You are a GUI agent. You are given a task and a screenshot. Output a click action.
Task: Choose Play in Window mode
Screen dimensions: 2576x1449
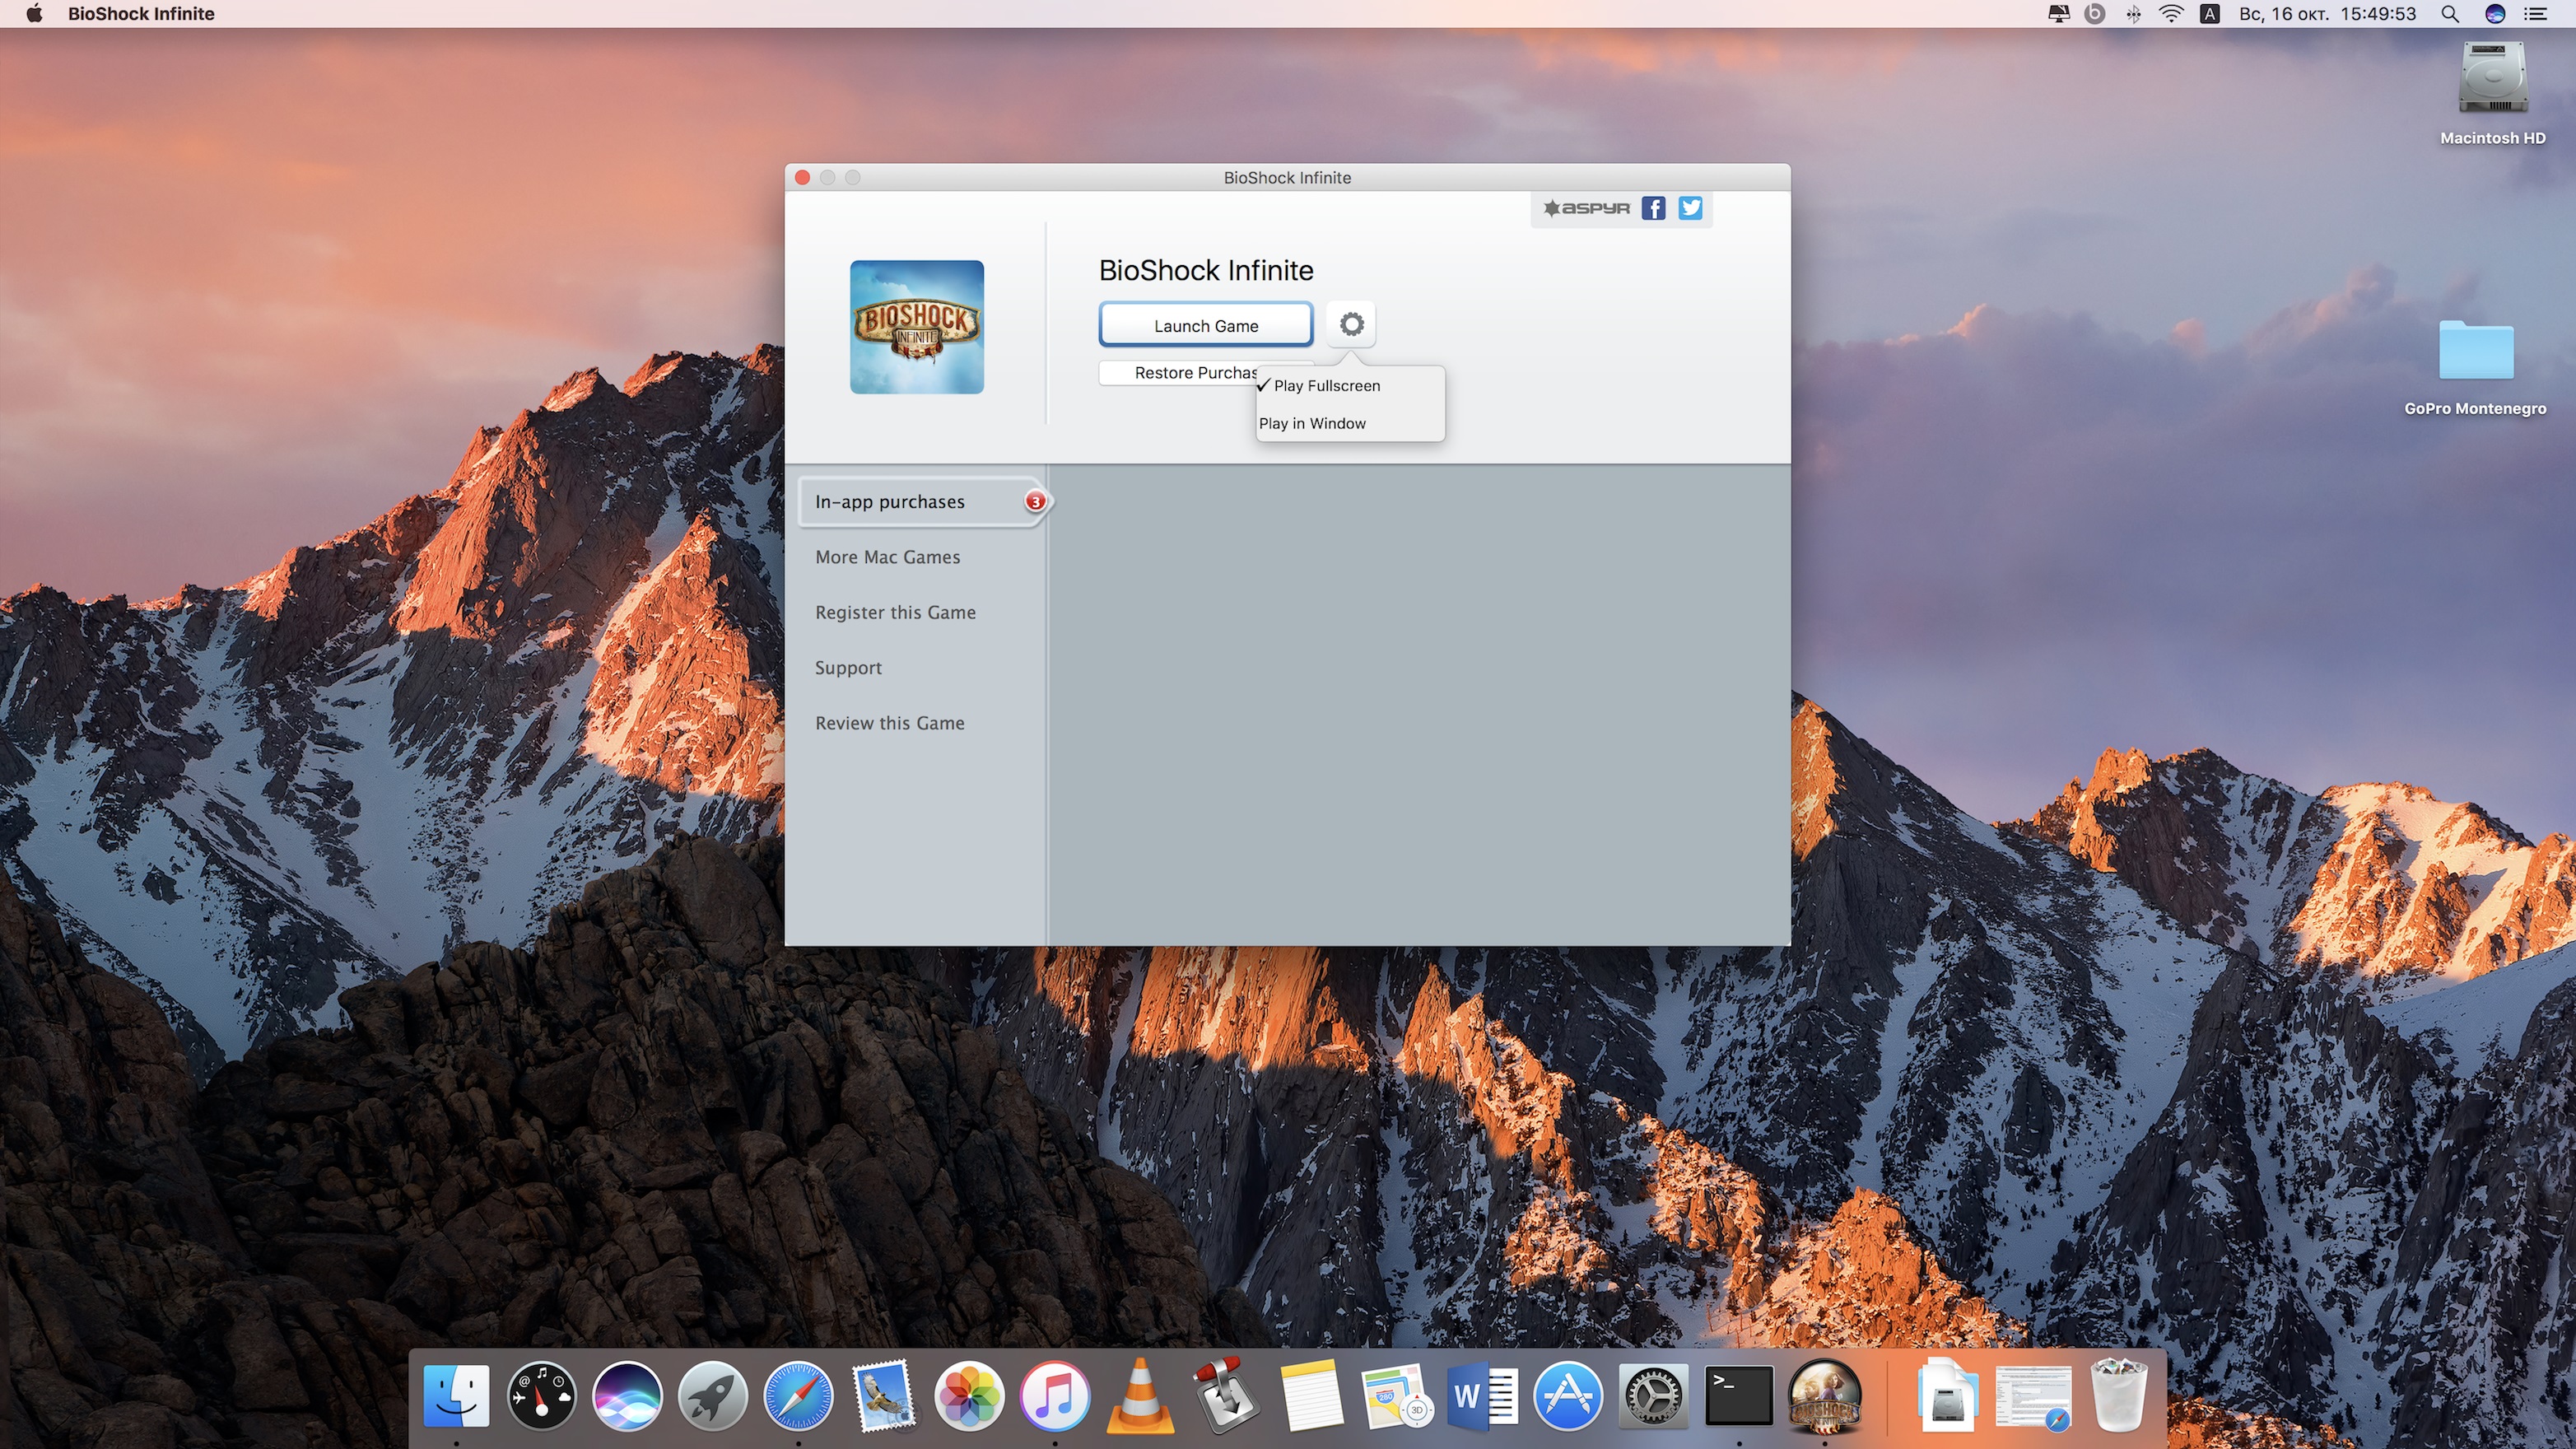1312,423
